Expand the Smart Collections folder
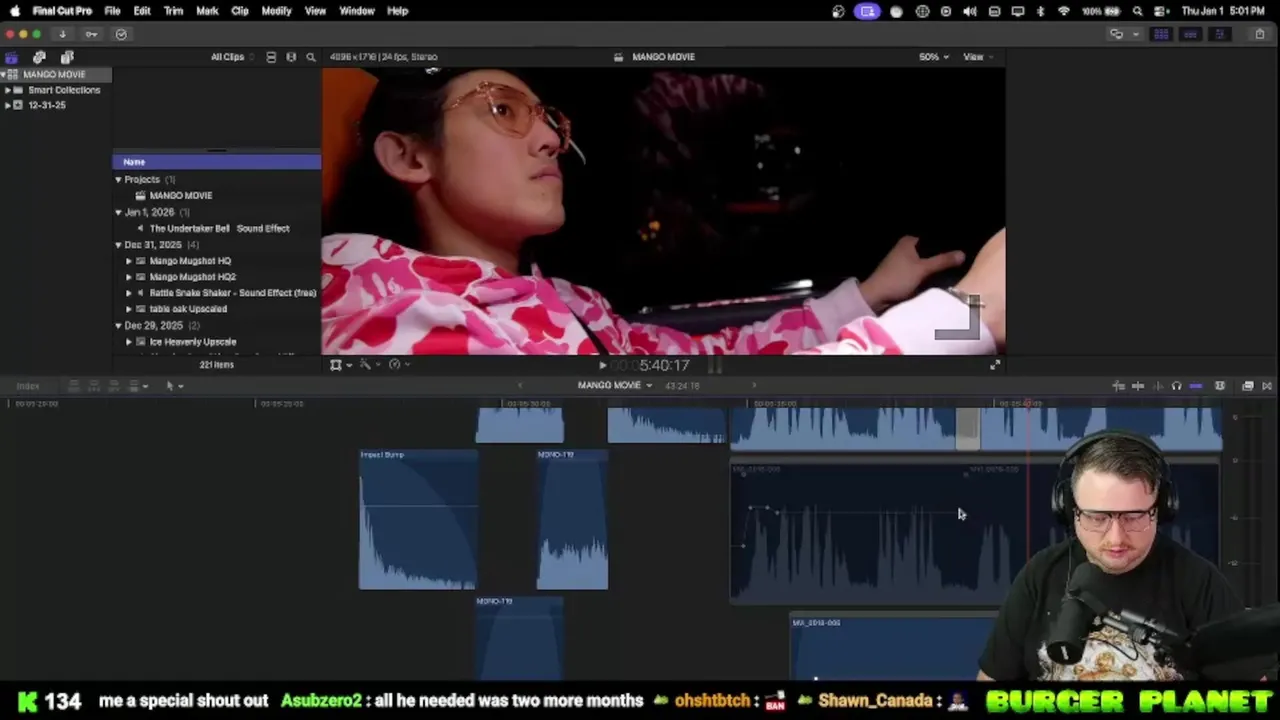This screenshot has width=1280, height=720. click(8, 90)
